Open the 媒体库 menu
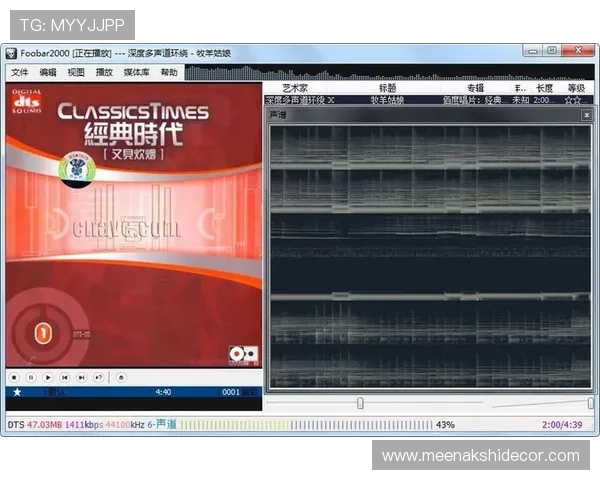600x480 pixels. pos(136,72)
